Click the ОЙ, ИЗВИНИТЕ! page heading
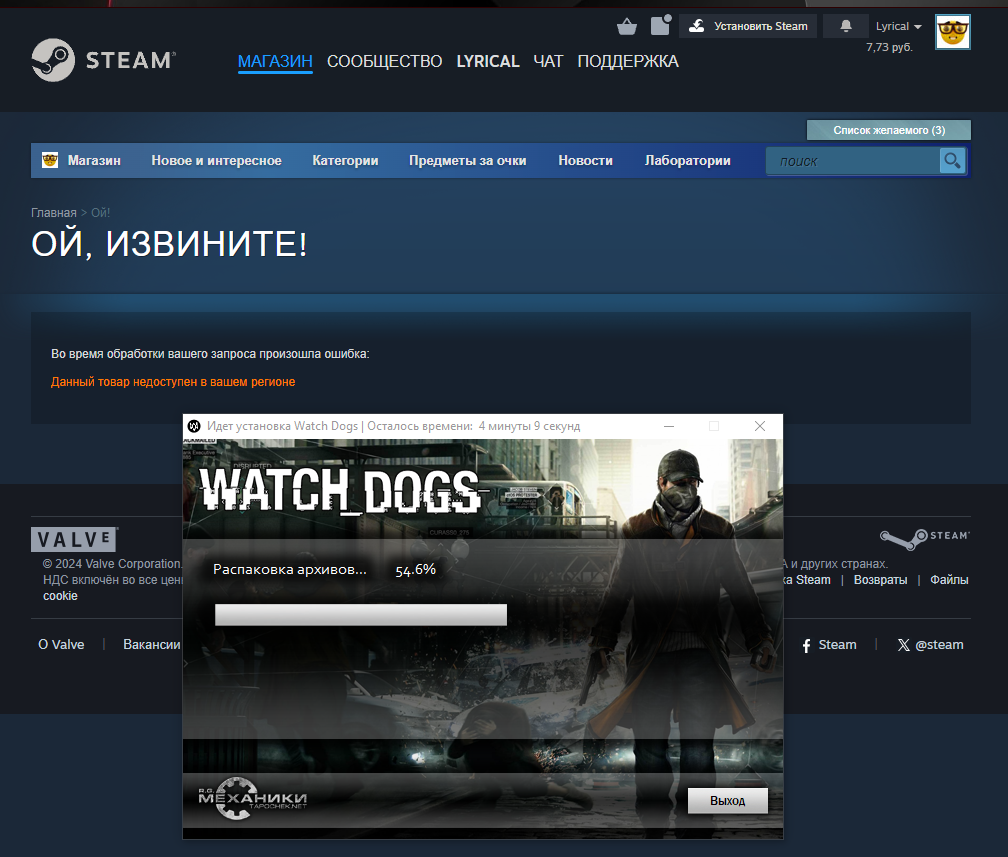 pyautogui.click(x=170, y=244)
